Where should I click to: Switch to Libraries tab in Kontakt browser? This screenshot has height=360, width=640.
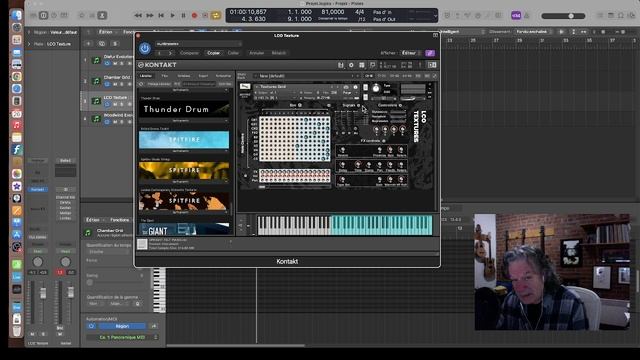point(146,76)
